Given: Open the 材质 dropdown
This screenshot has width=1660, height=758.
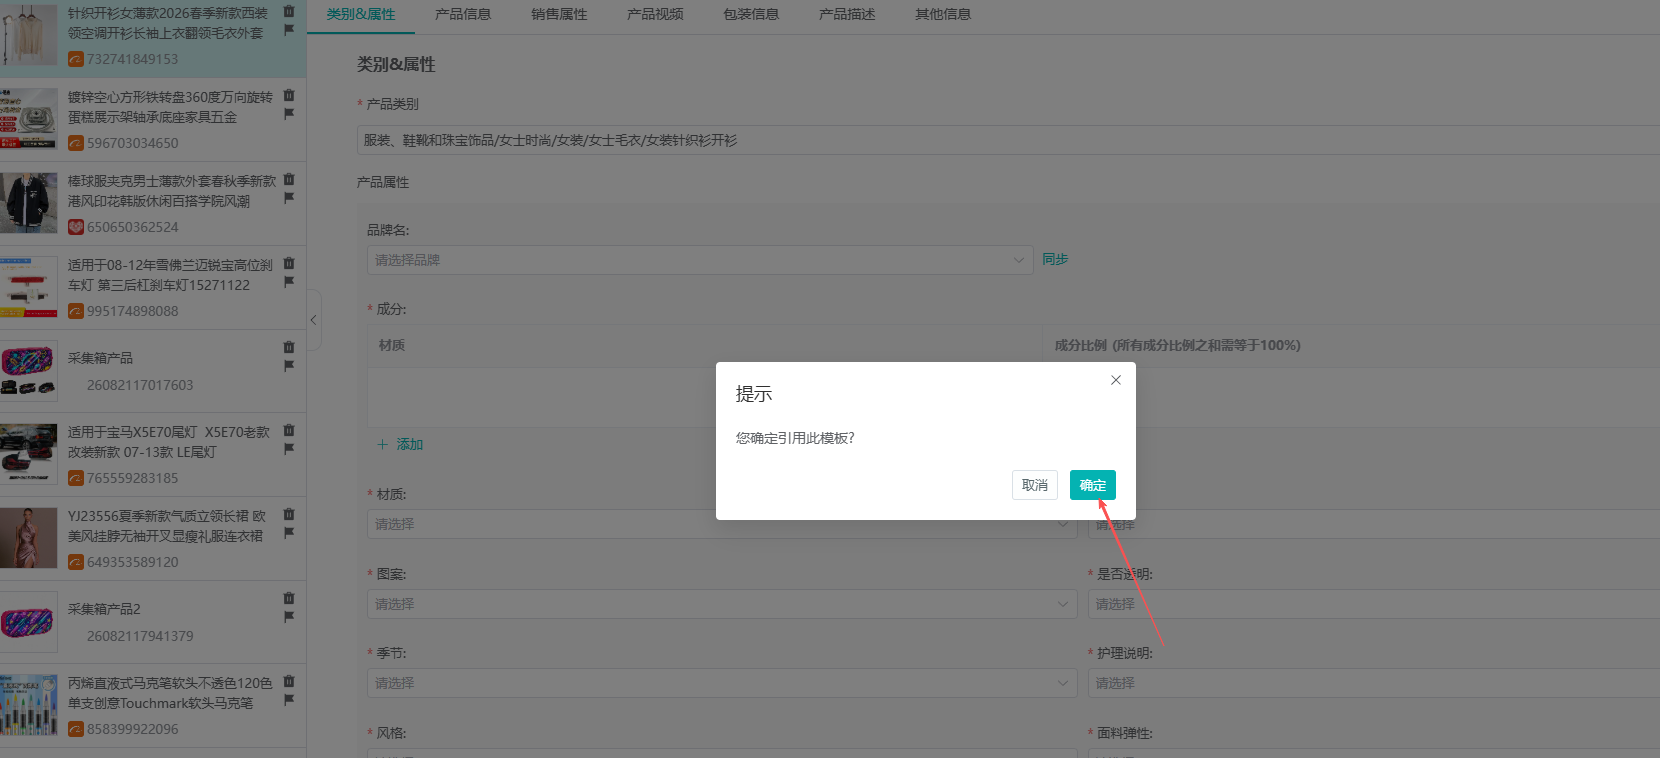Looking at the screenshot, I should point(722,524).
